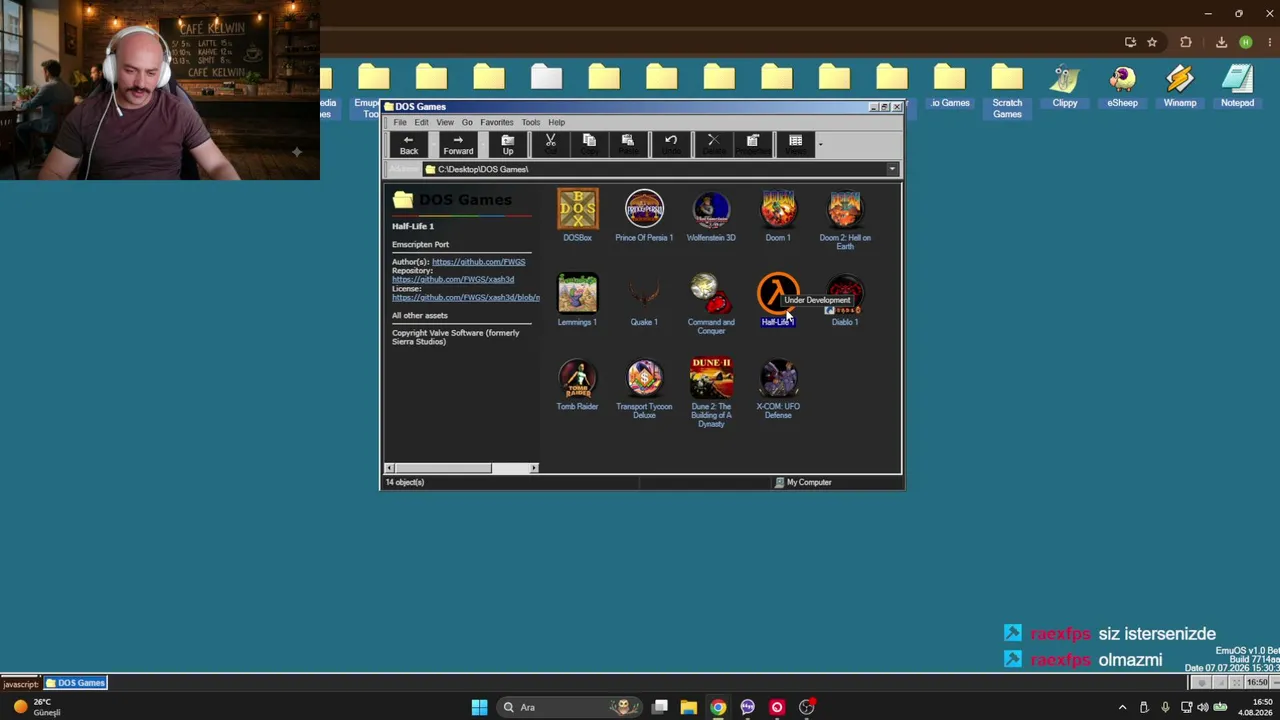Screen dimensions: 1280x720
Task: Expand the address bar dropdown
Action: coord(892,169)
